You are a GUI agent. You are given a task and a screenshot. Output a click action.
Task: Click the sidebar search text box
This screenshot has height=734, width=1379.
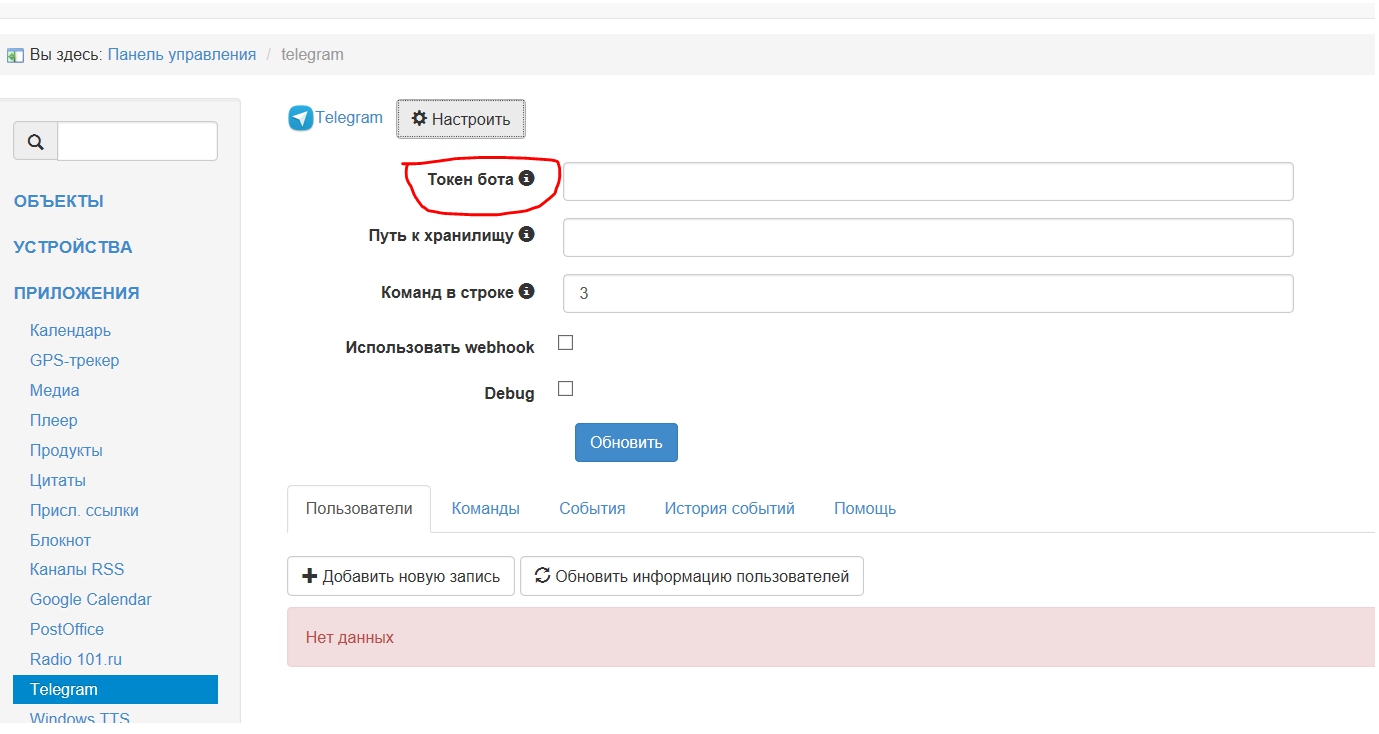point(138,142)
